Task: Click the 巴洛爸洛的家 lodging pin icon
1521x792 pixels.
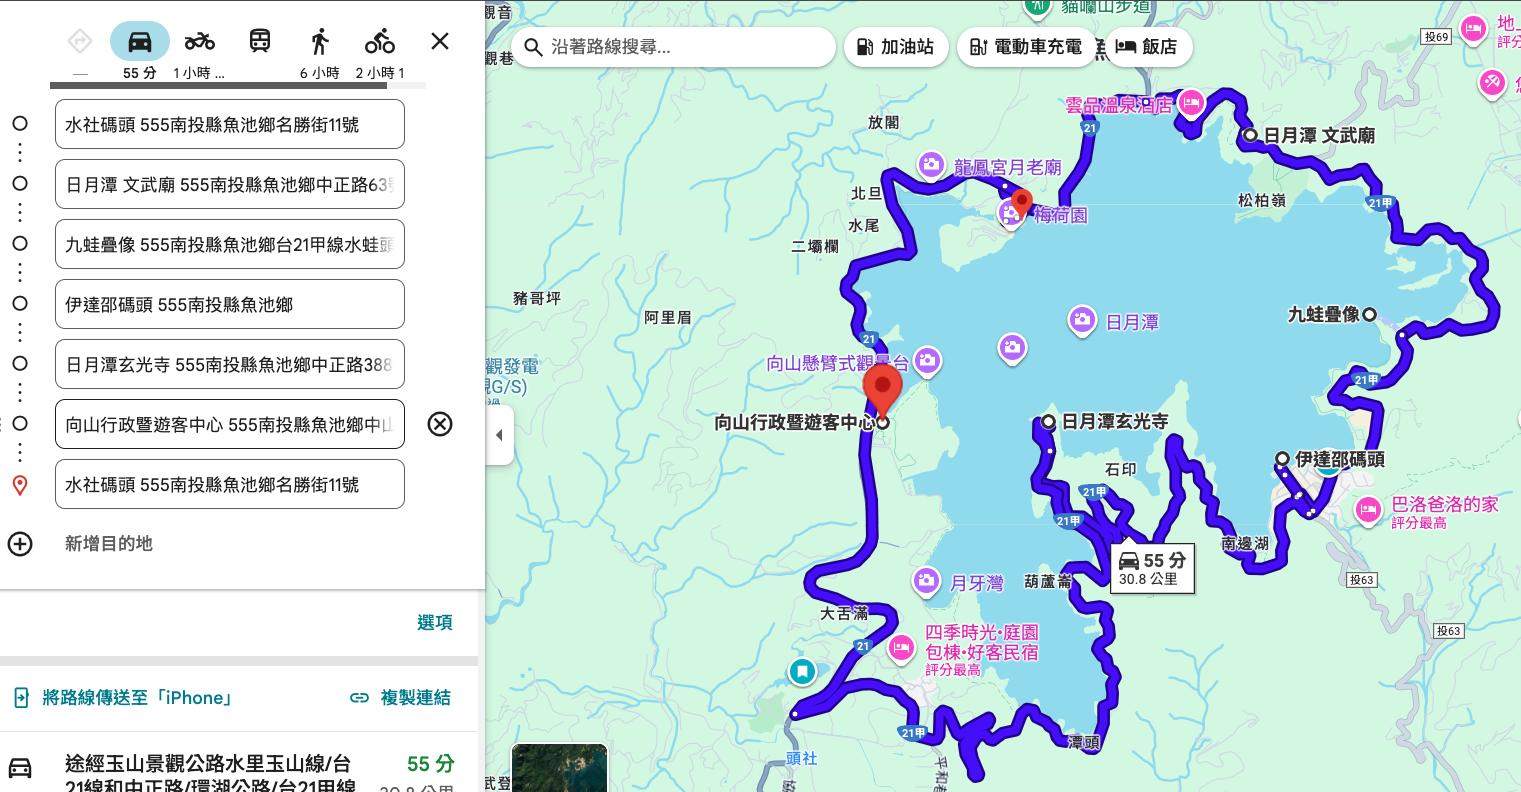Action: (1367, 510)
